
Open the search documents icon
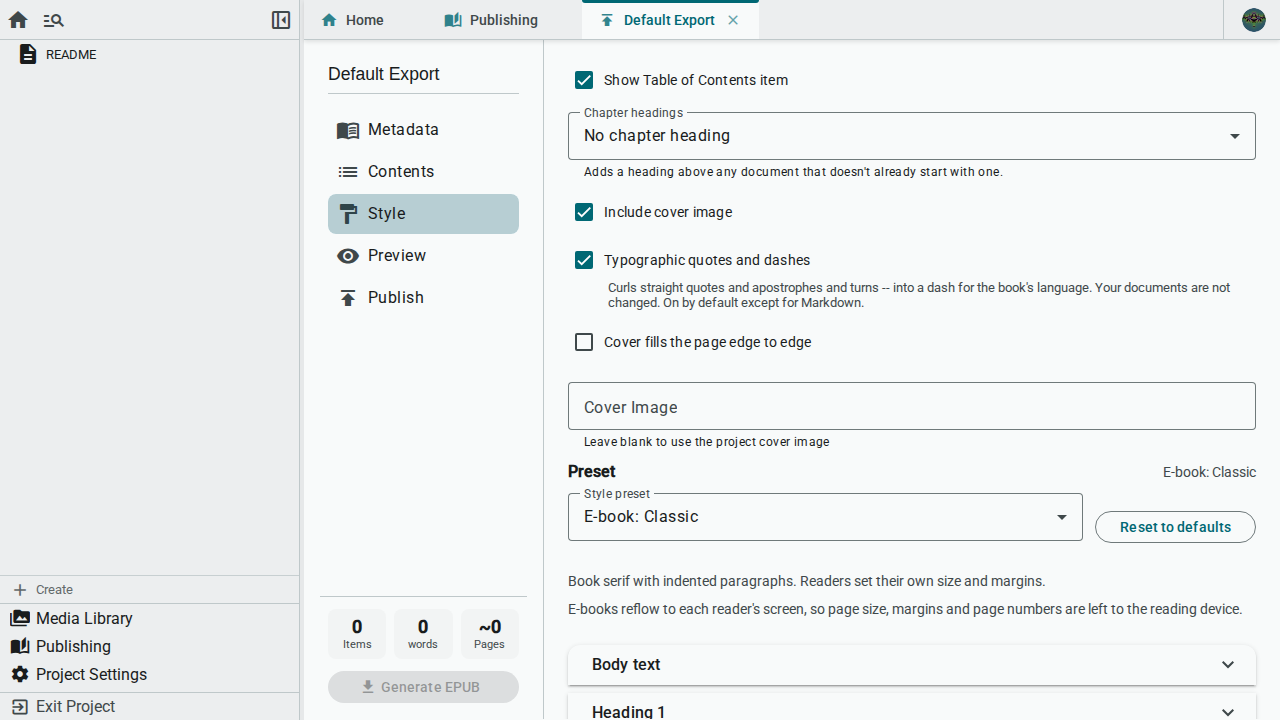(53, 20)
